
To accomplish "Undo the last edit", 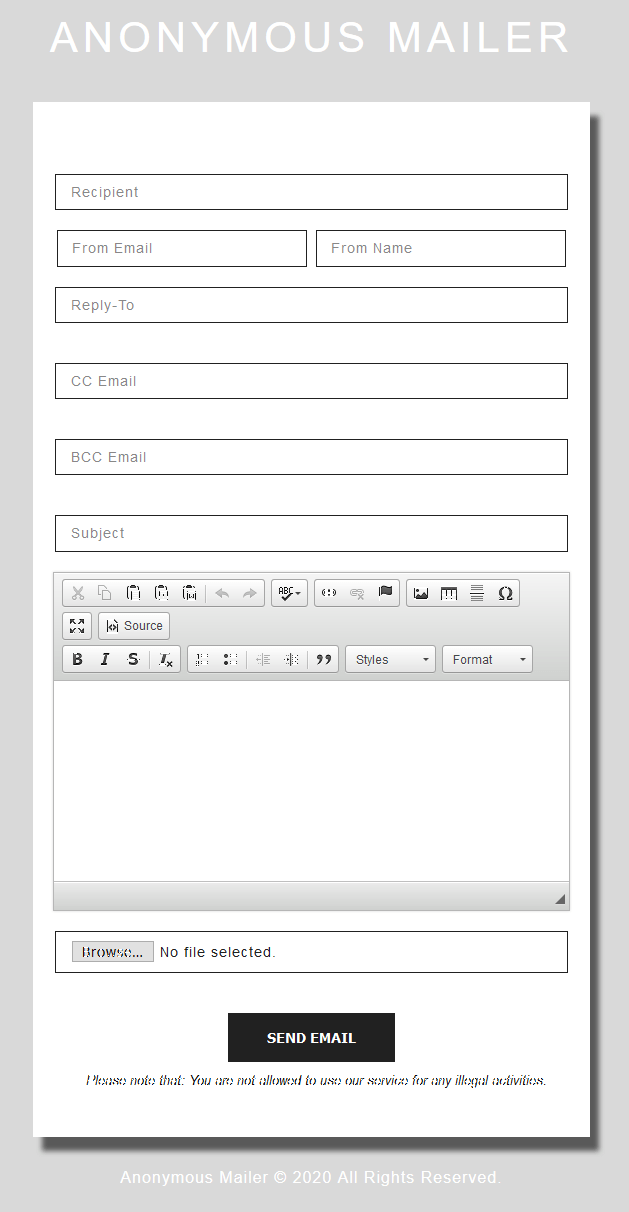I will [x=222, y=593].
